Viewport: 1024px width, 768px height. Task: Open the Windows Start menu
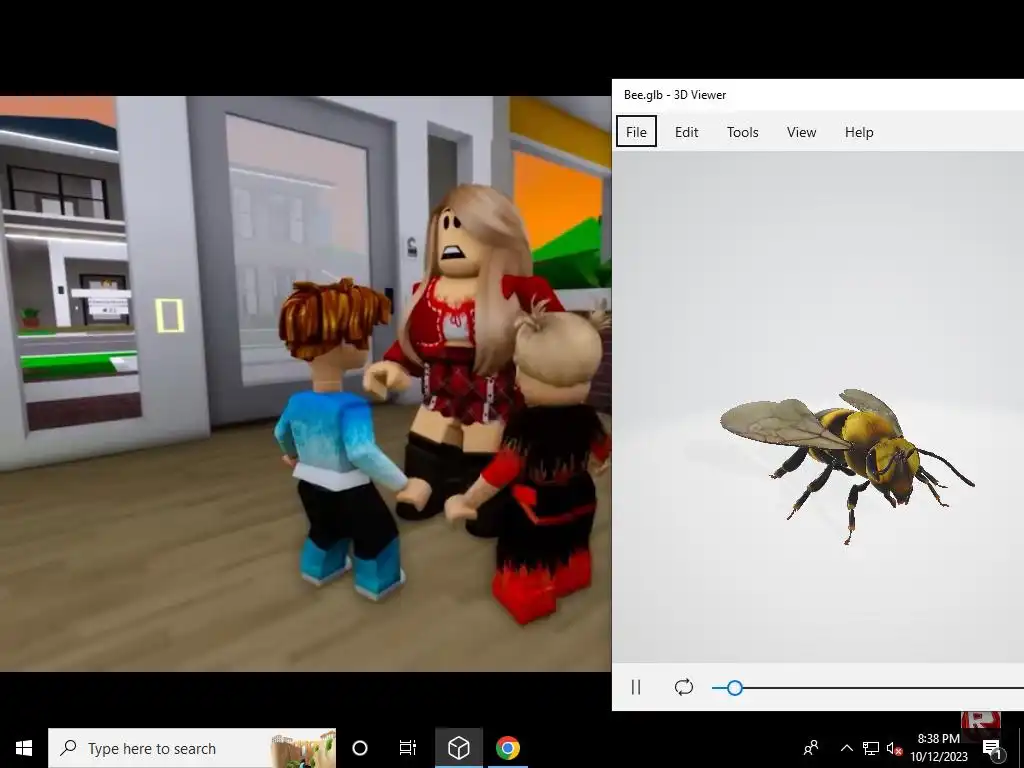point(24,748)
